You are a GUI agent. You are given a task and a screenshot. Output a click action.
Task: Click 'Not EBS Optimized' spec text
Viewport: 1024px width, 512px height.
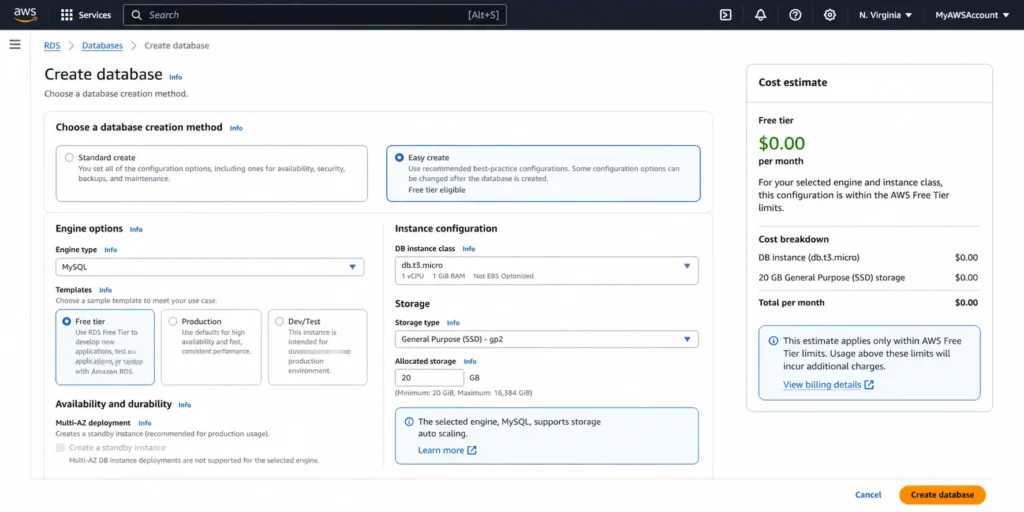[x=503, y=276]
